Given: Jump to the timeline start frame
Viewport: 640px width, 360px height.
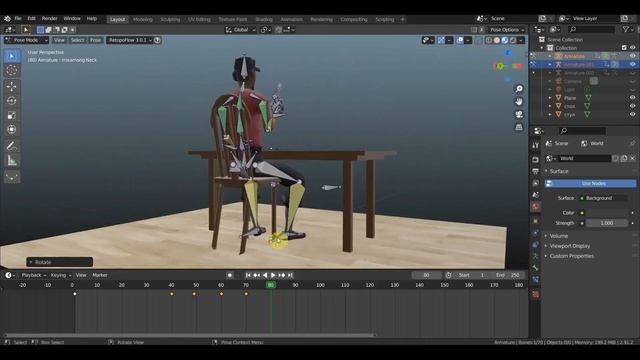Looking at the screenshot, I should pos(248,276).
